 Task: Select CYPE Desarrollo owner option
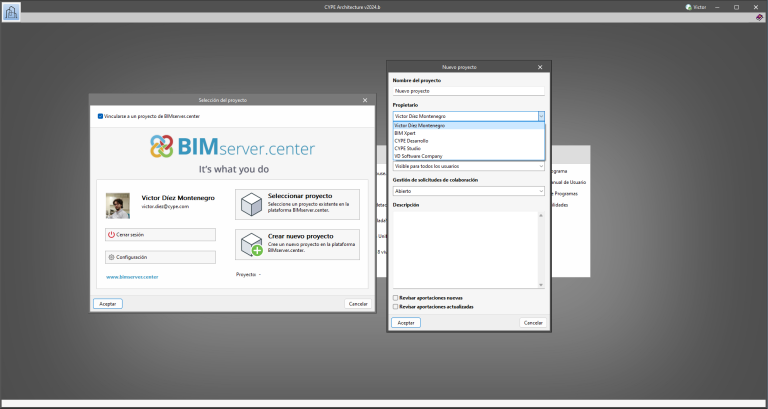tap(469, 141)
